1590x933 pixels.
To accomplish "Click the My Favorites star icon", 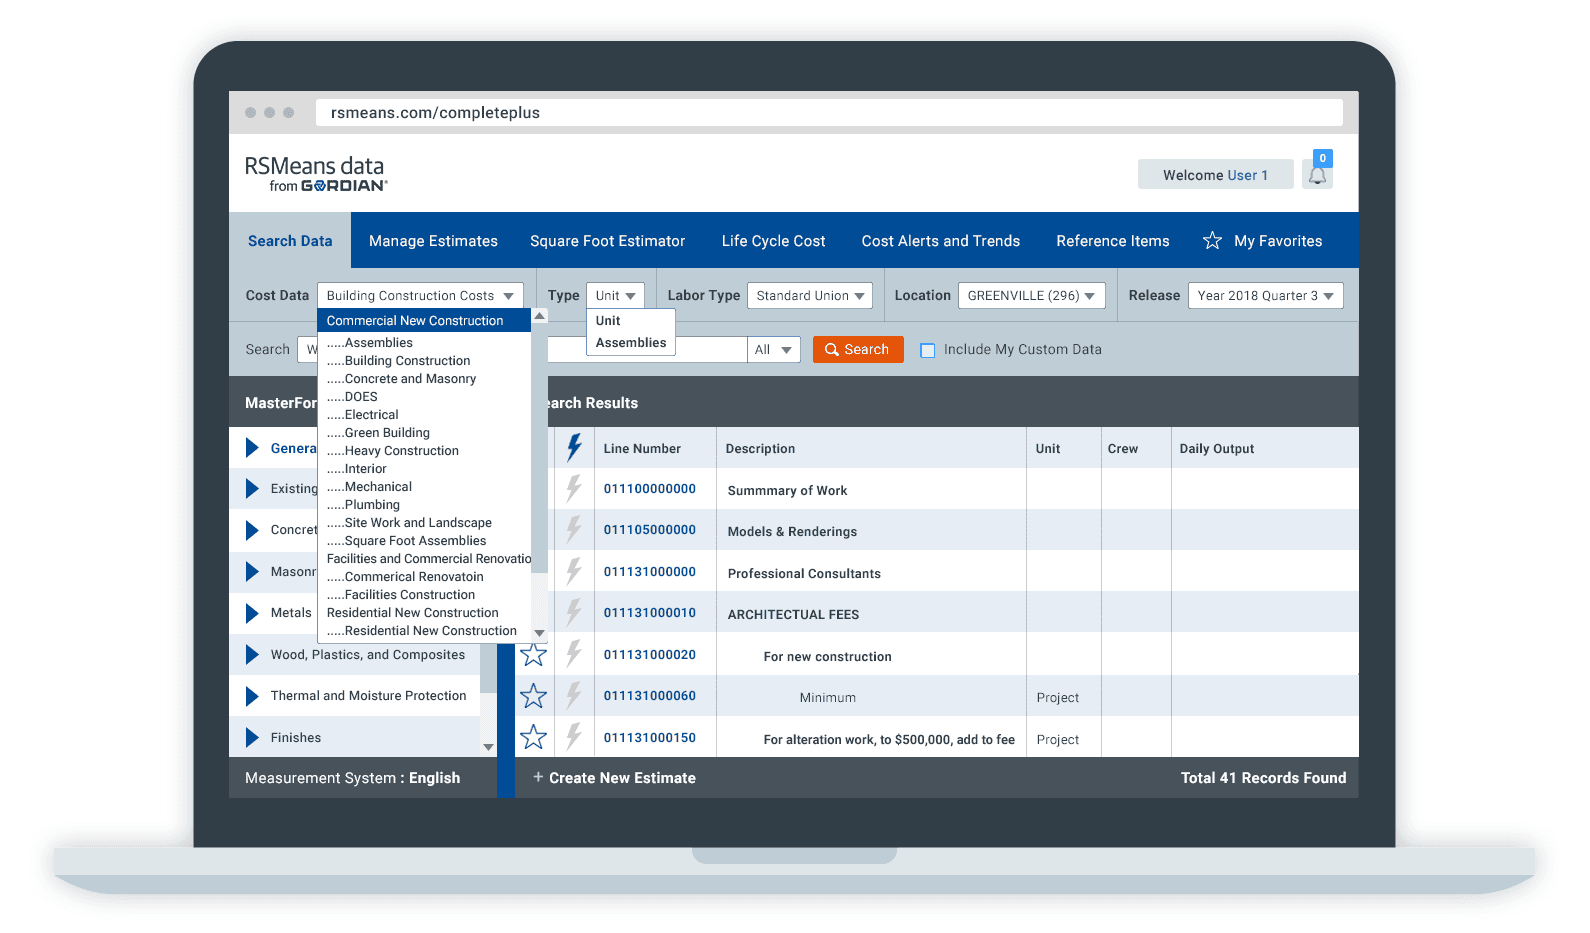I will [x=1212, y=241].
